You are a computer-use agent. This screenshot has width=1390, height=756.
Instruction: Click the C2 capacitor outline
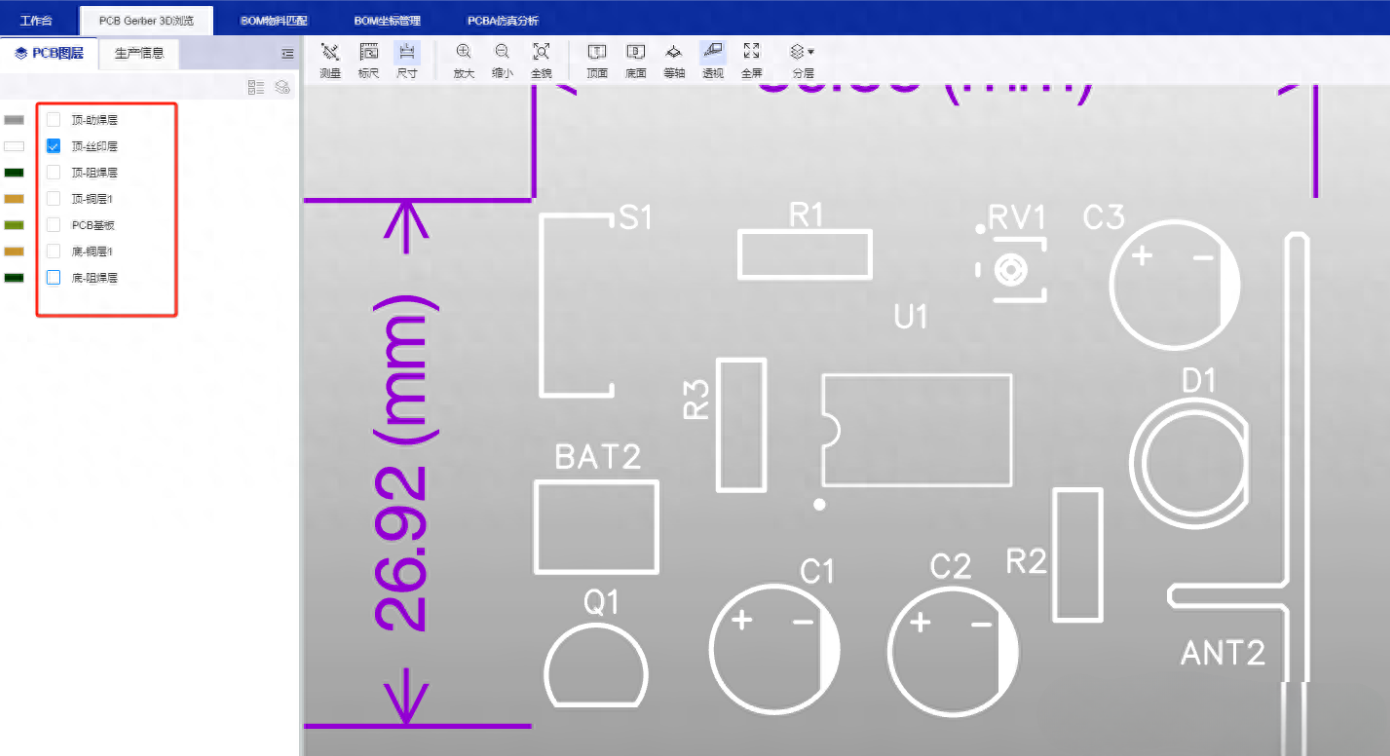coord(954,650)
